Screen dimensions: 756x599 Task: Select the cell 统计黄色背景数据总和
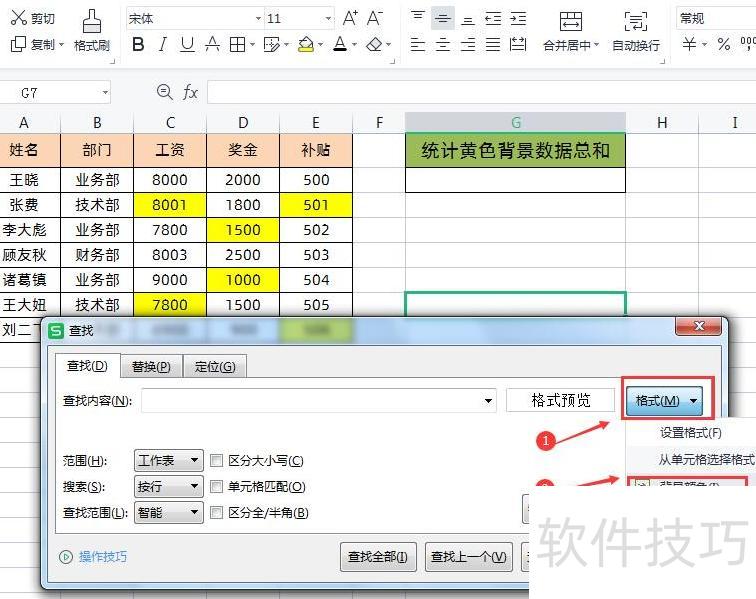tap(515, 150)
